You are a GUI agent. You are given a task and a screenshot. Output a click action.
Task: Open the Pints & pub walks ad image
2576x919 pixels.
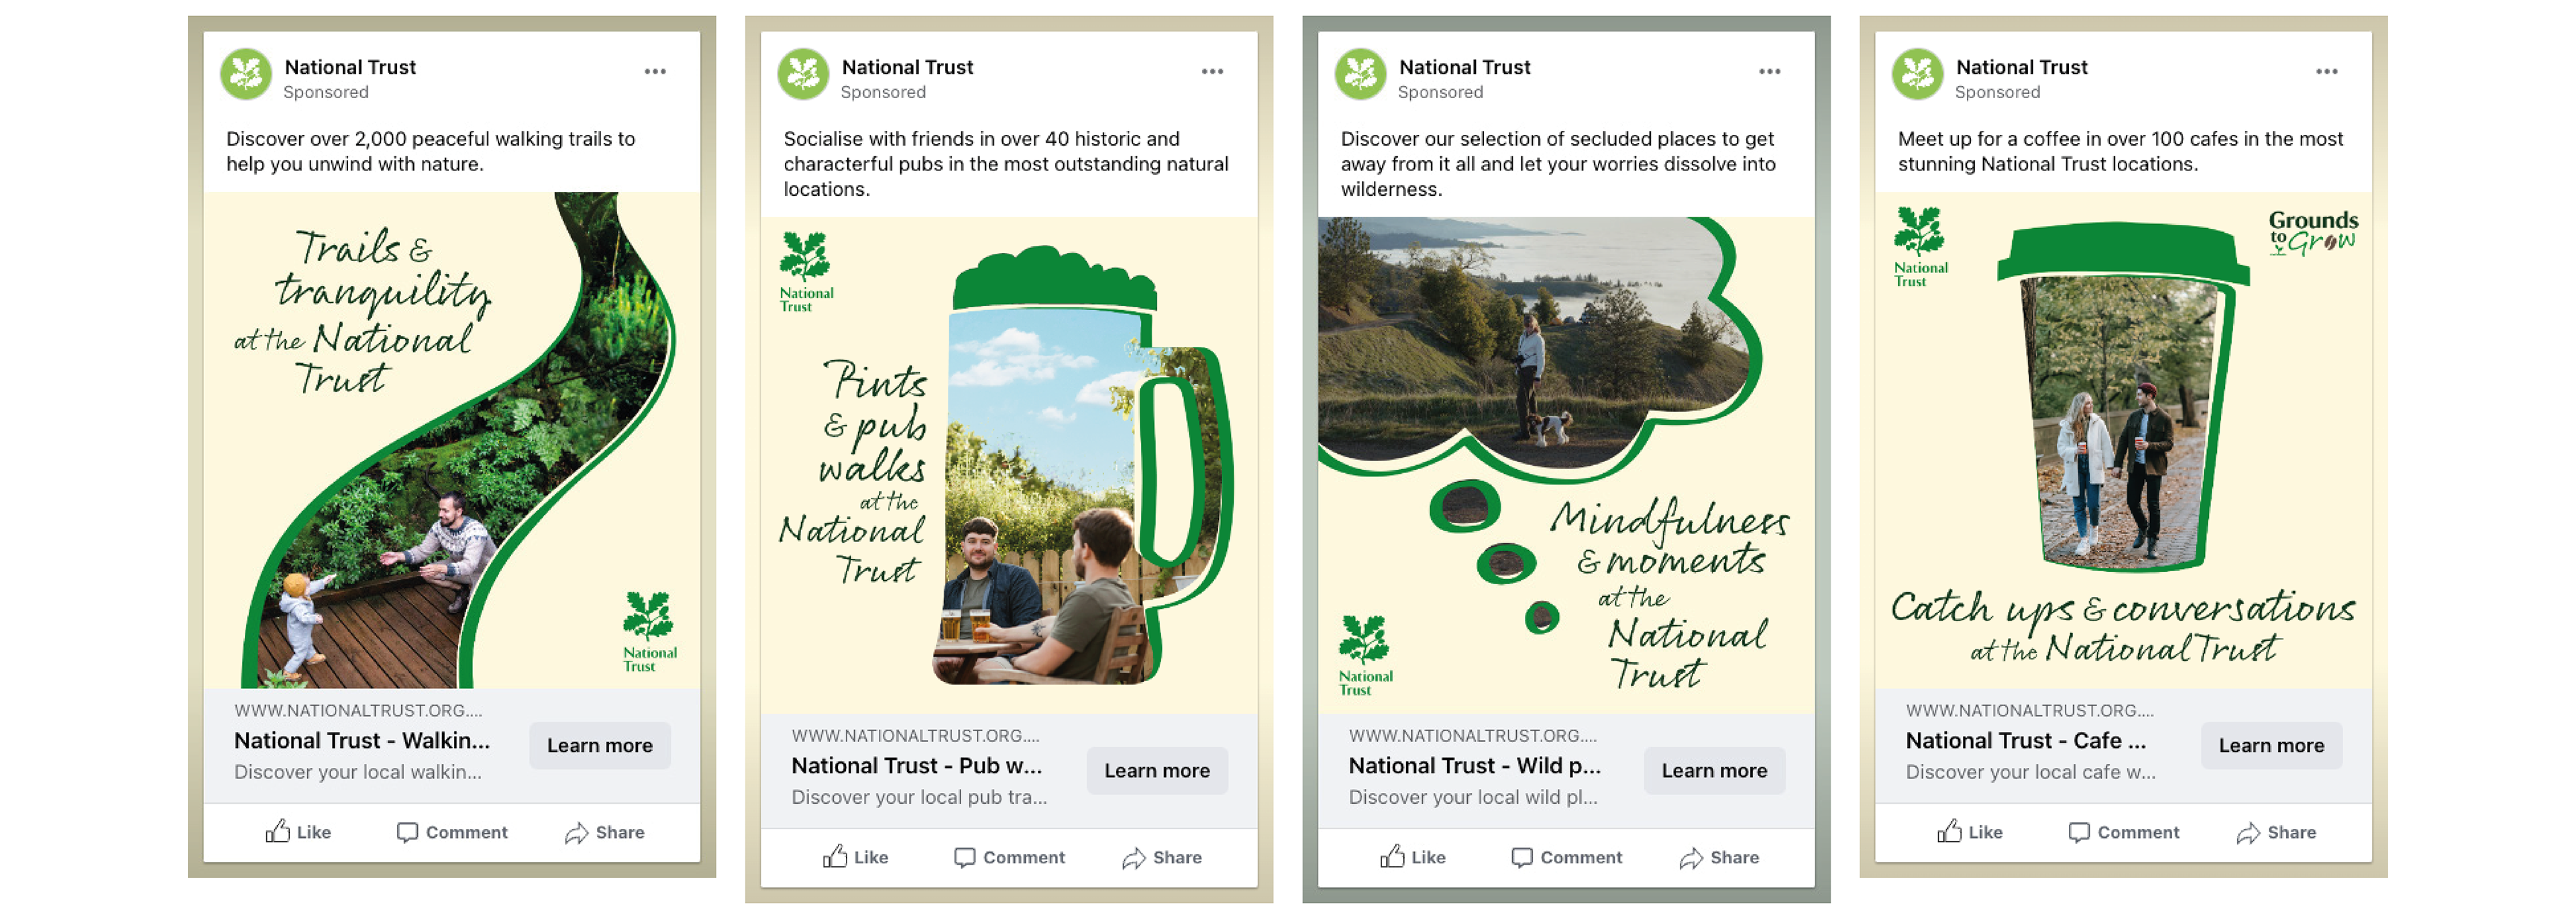[x=1009, y=465]
